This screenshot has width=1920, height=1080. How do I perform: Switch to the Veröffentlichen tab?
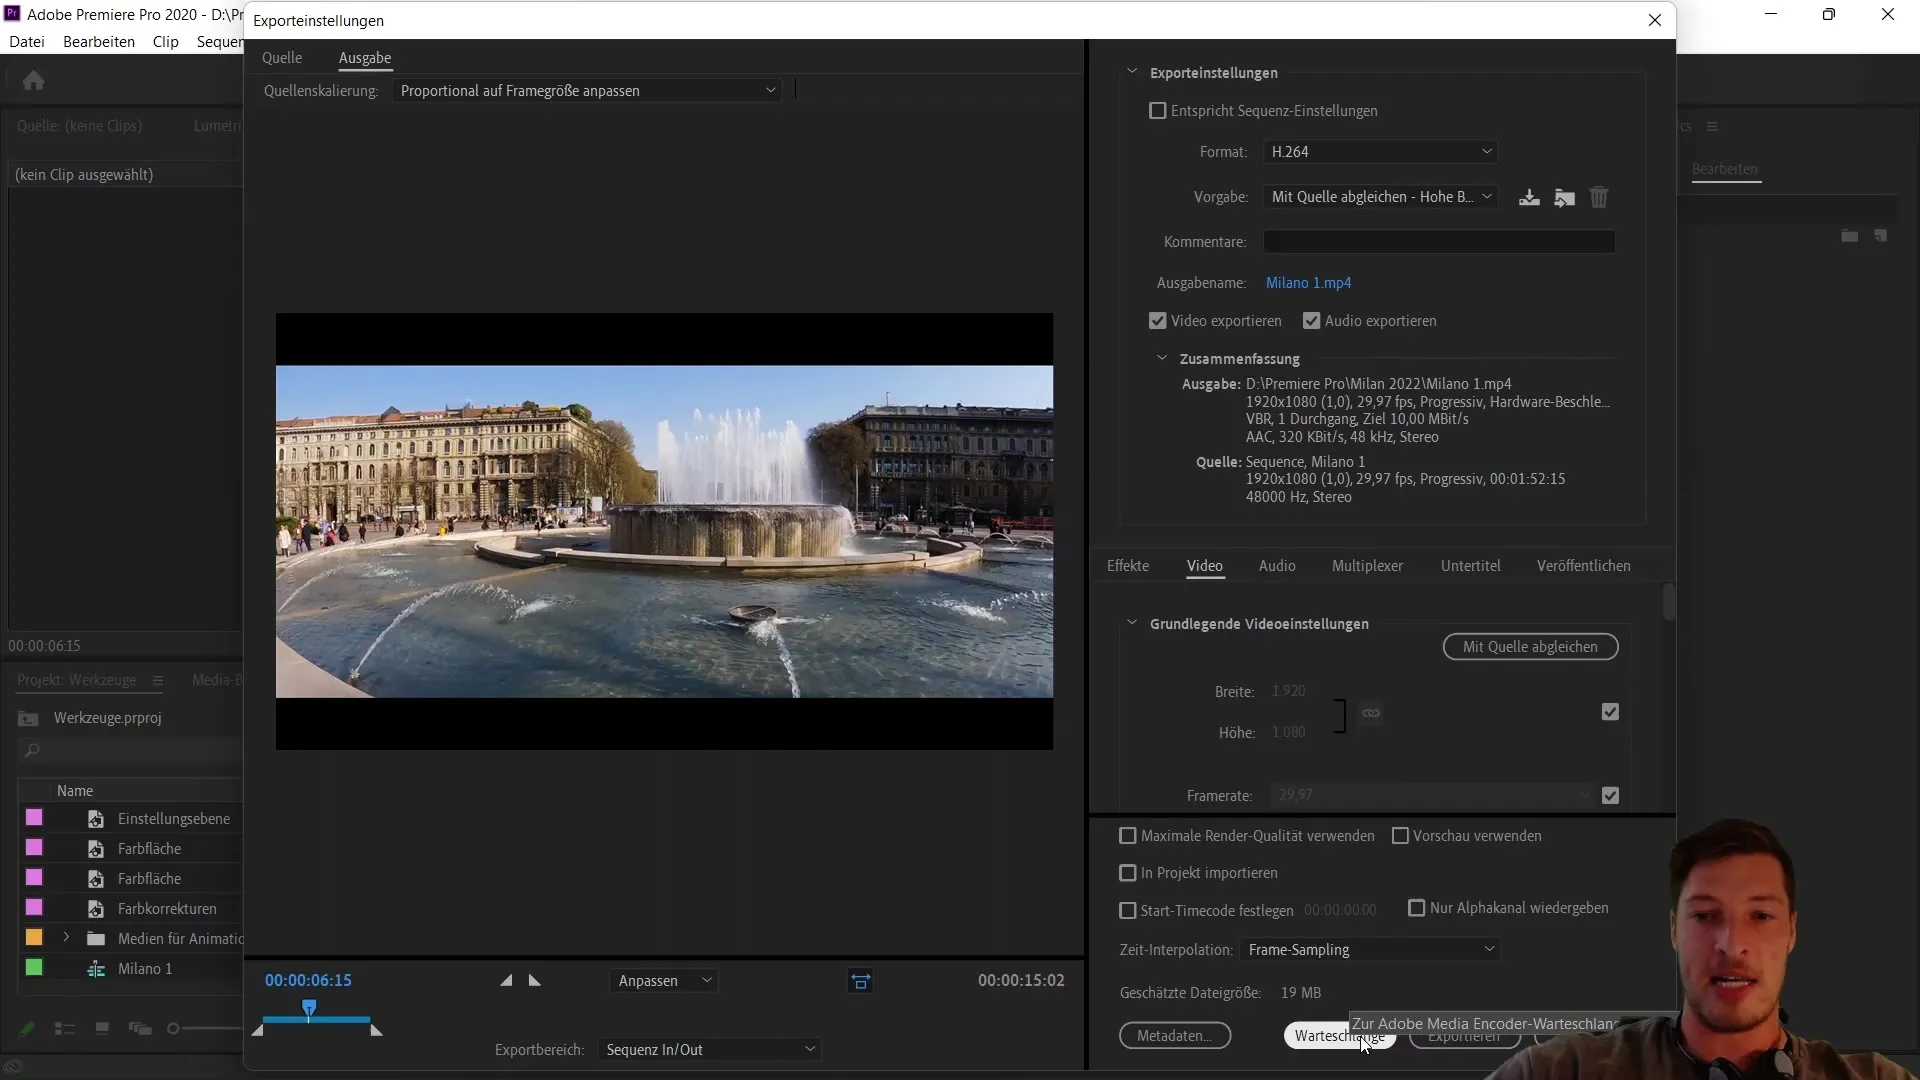[x=1583, y=566]
